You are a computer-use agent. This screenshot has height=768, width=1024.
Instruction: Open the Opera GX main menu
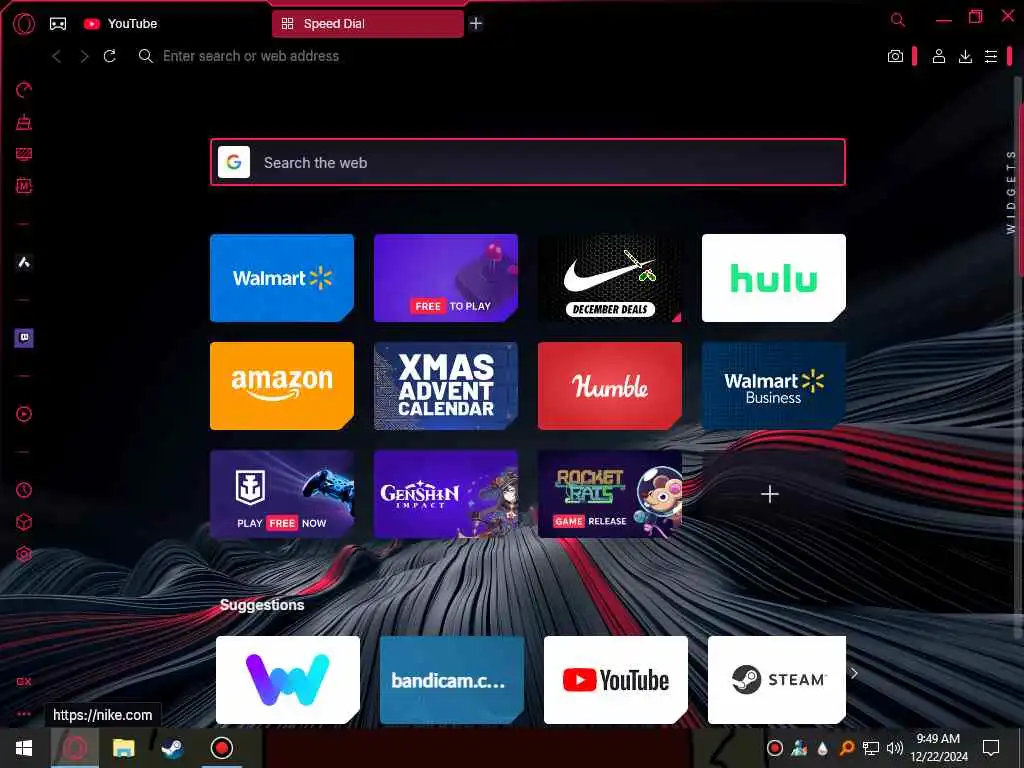(24, 24)
